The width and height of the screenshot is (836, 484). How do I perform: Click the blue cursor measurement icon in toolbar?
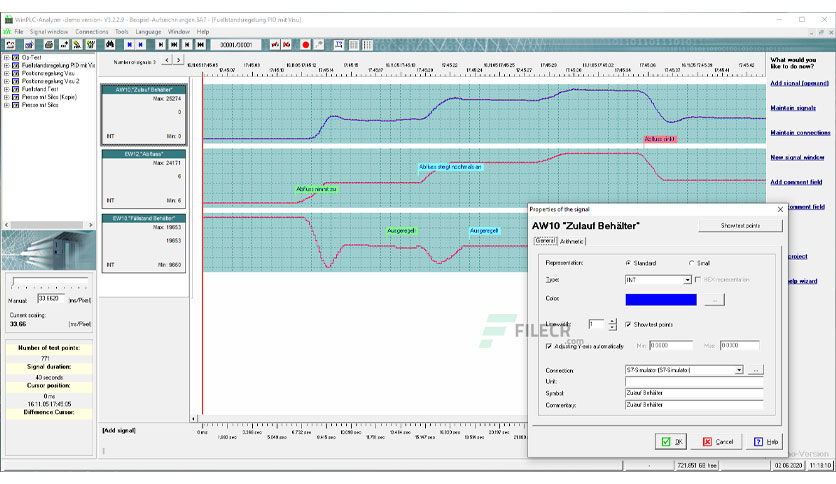[x=339, y=45]
